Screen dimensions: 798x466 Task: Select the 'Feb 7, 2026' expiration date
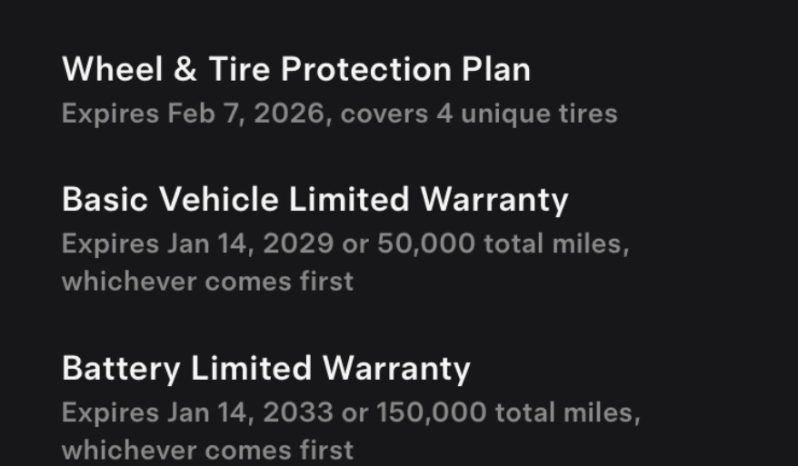pyautogui.click(x=246, y=113)
